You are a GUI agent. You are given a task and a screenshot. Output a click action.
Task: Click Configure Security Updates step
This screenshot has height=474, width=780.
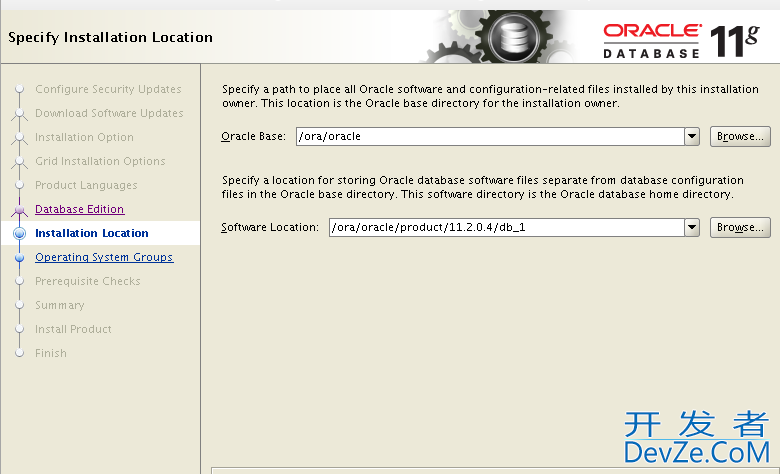(108, 89)
